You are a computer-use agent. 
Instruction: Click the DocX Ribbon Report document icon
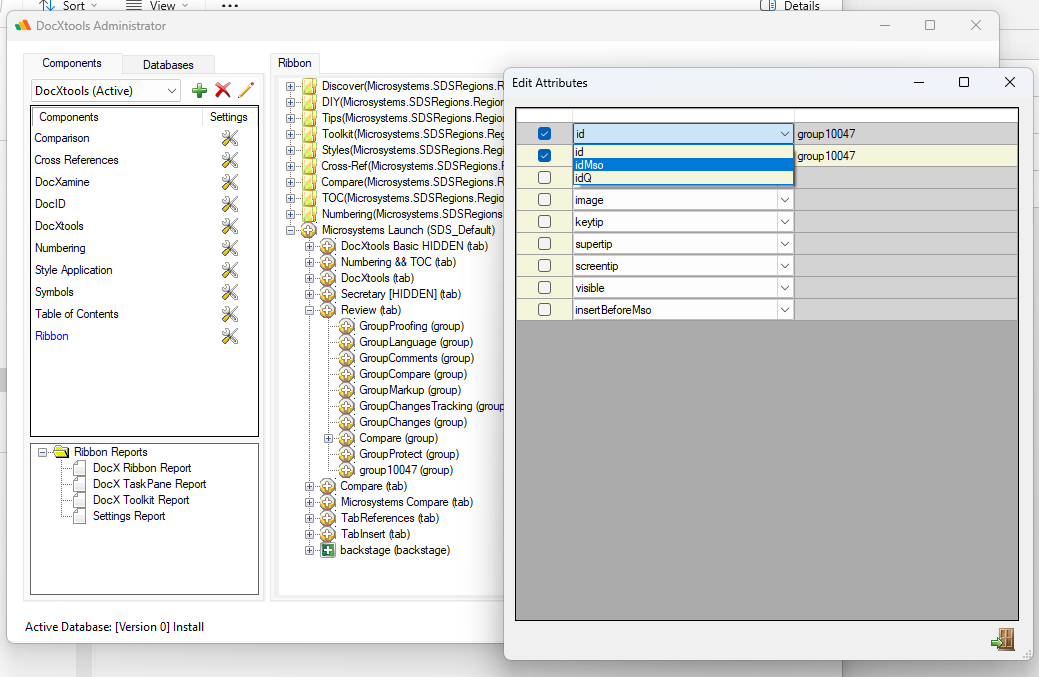coord(80,468)
